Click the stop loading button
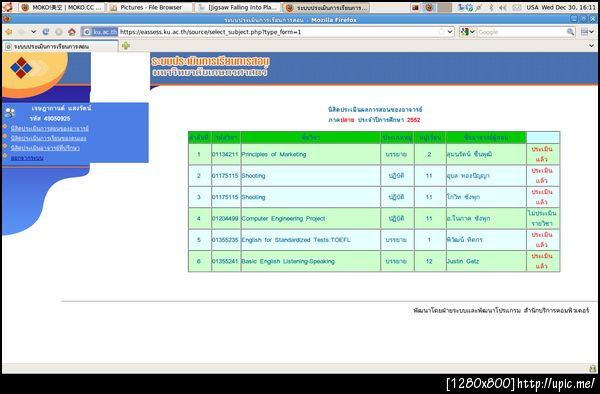Screen dimensions: 600x394 click(59, 32)
